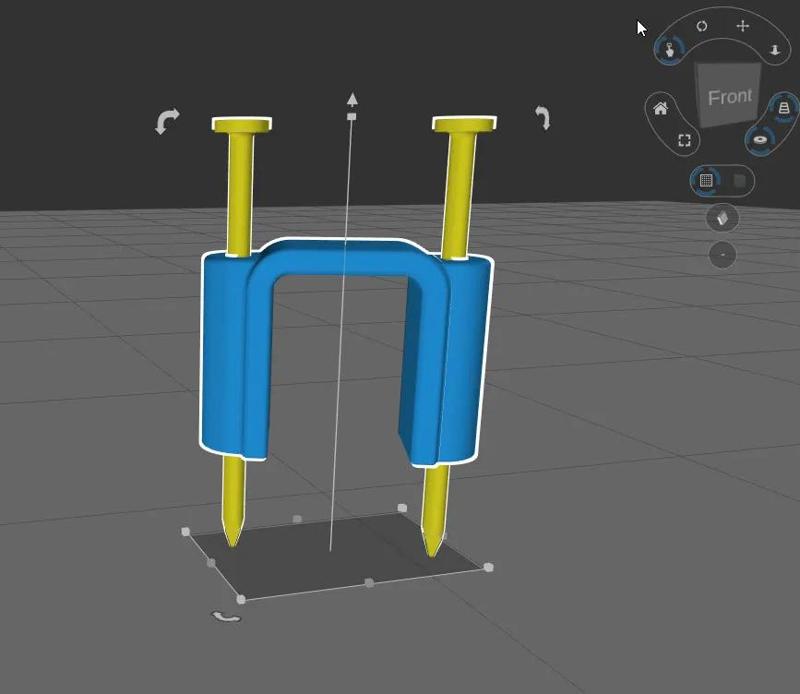Toggle the grid display on the pill switch
This screenshot has width=800, height=694.
[x=706, y=180]
